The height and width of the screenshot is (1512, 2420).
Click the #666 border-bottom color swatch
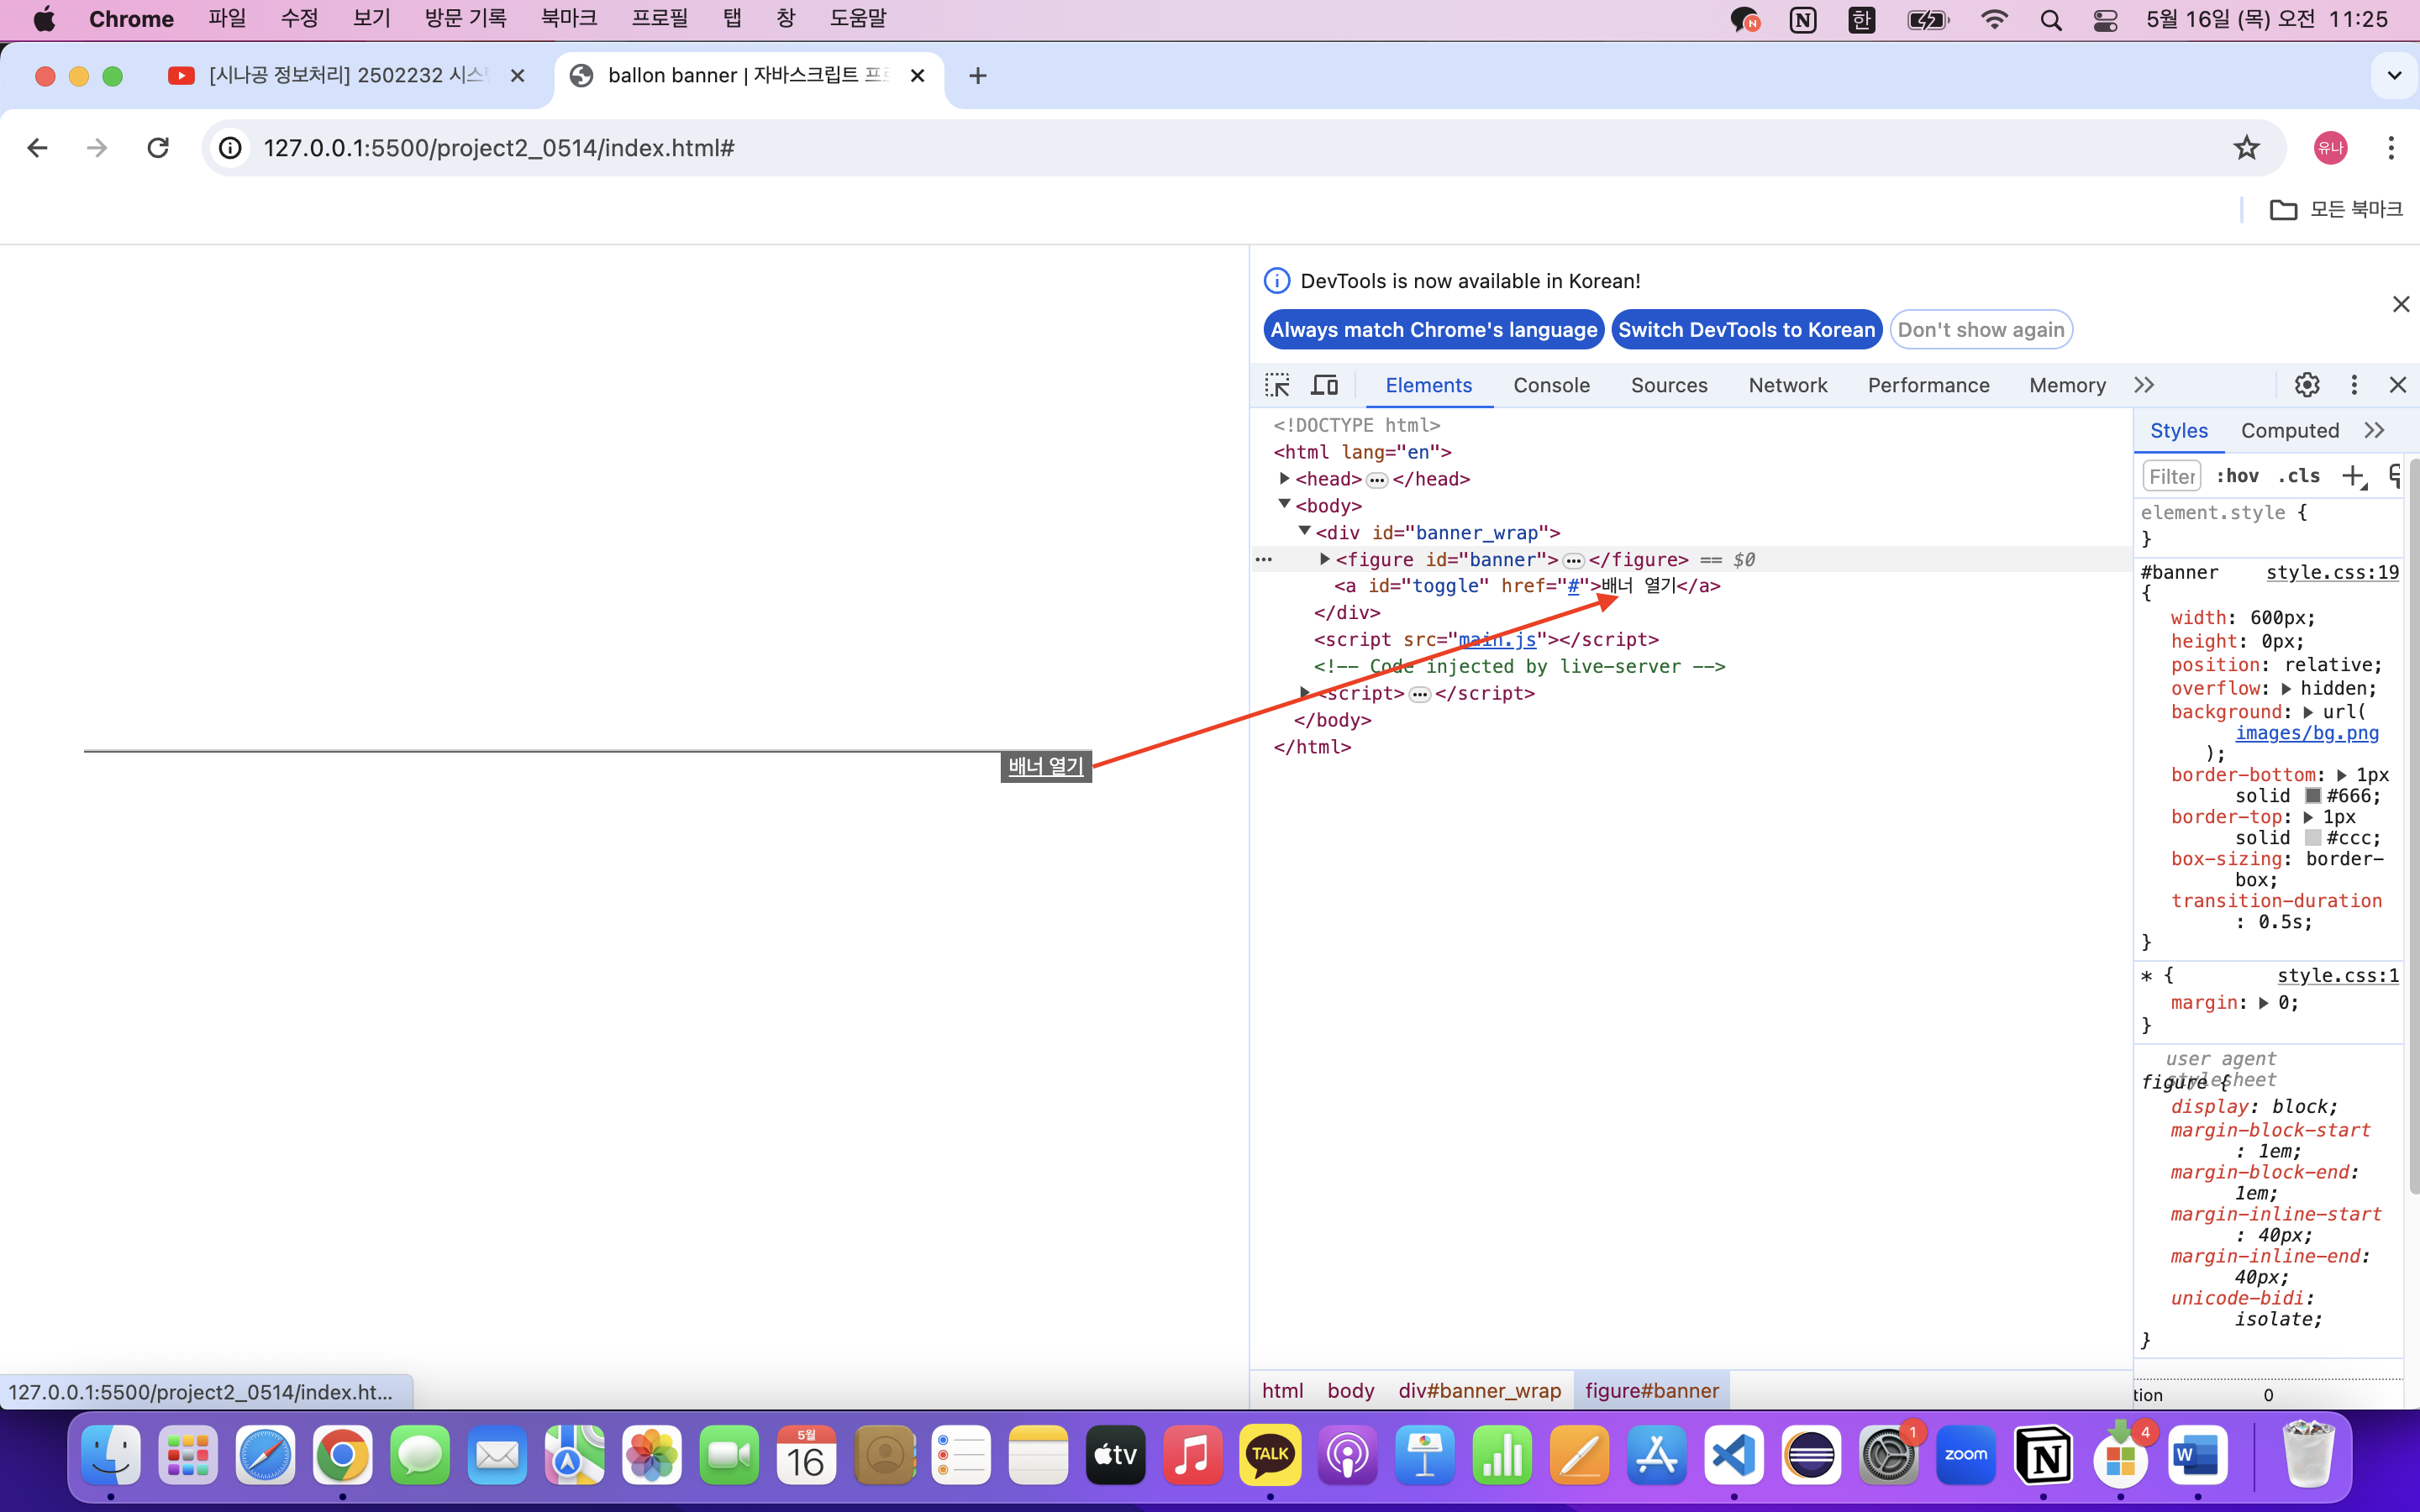click(2313, 796)
